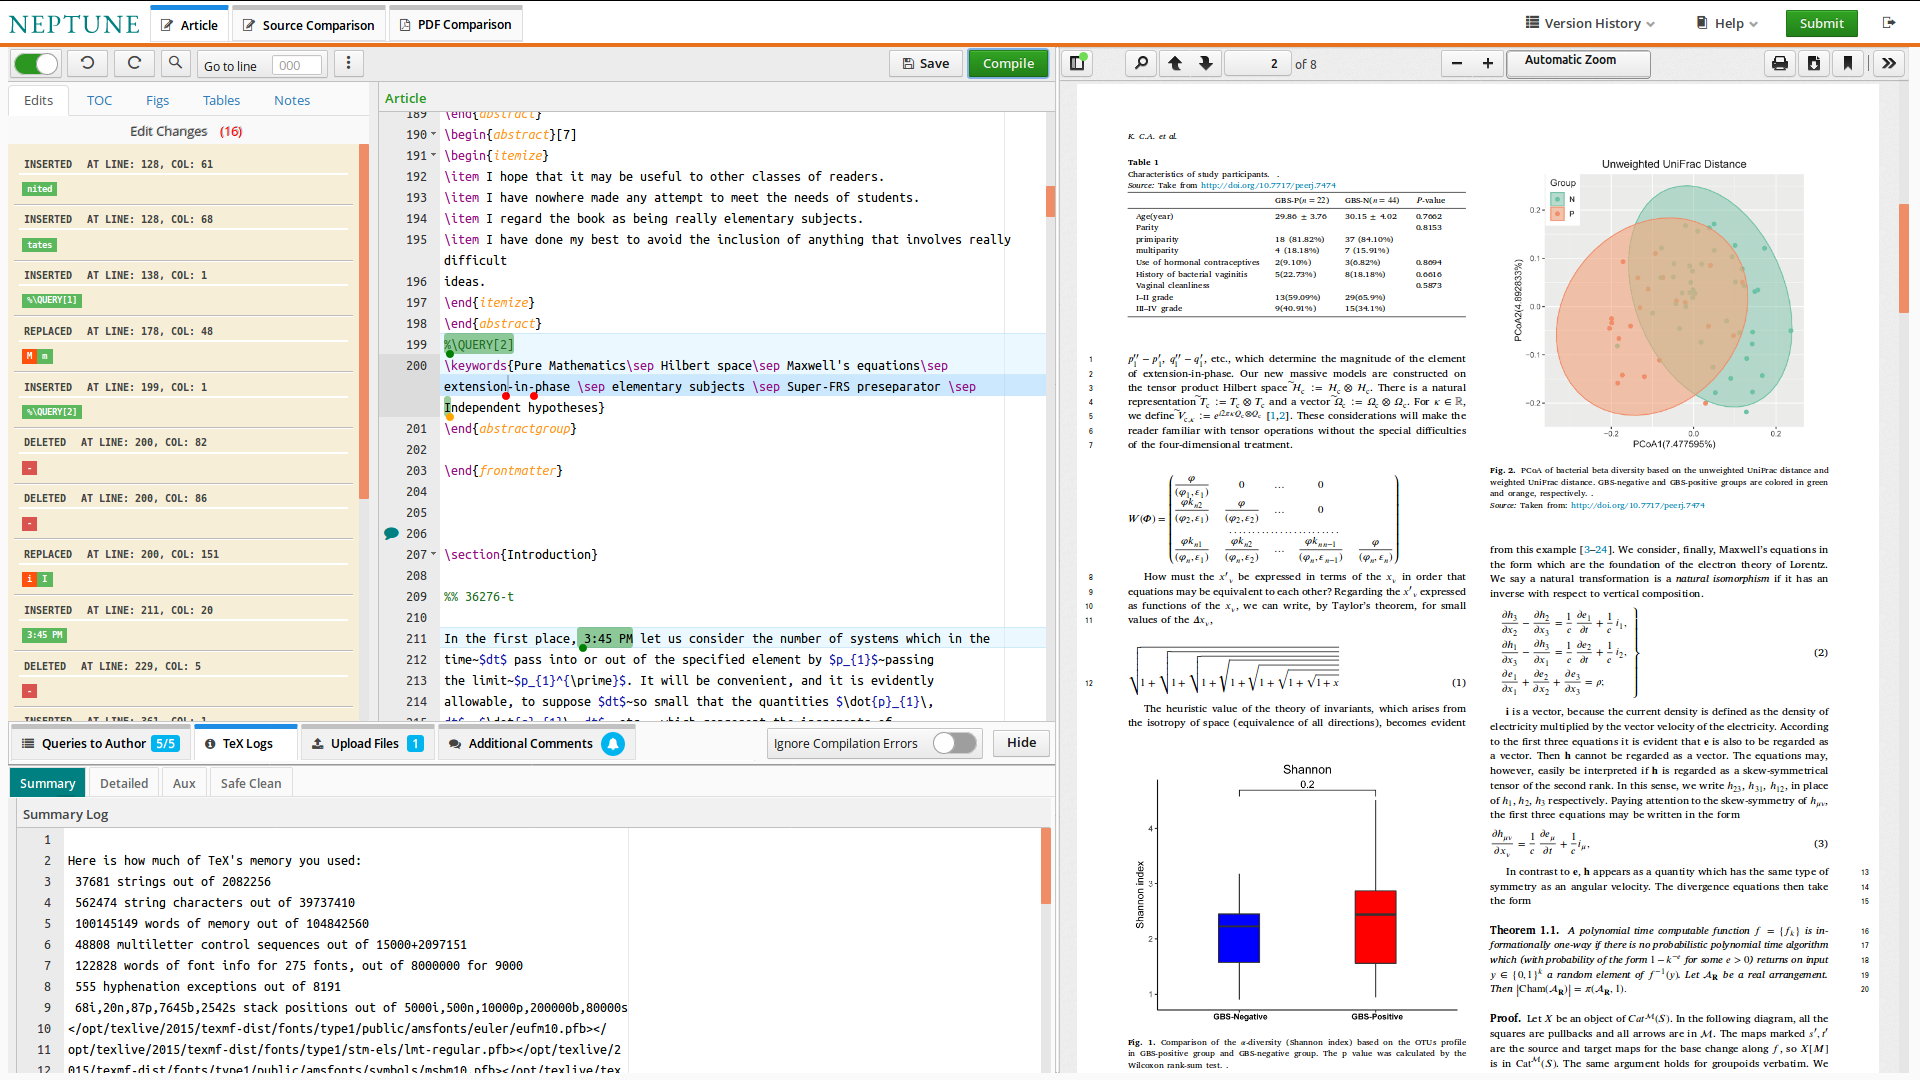Click the undo icon in editor toolbar

point(87,64)
